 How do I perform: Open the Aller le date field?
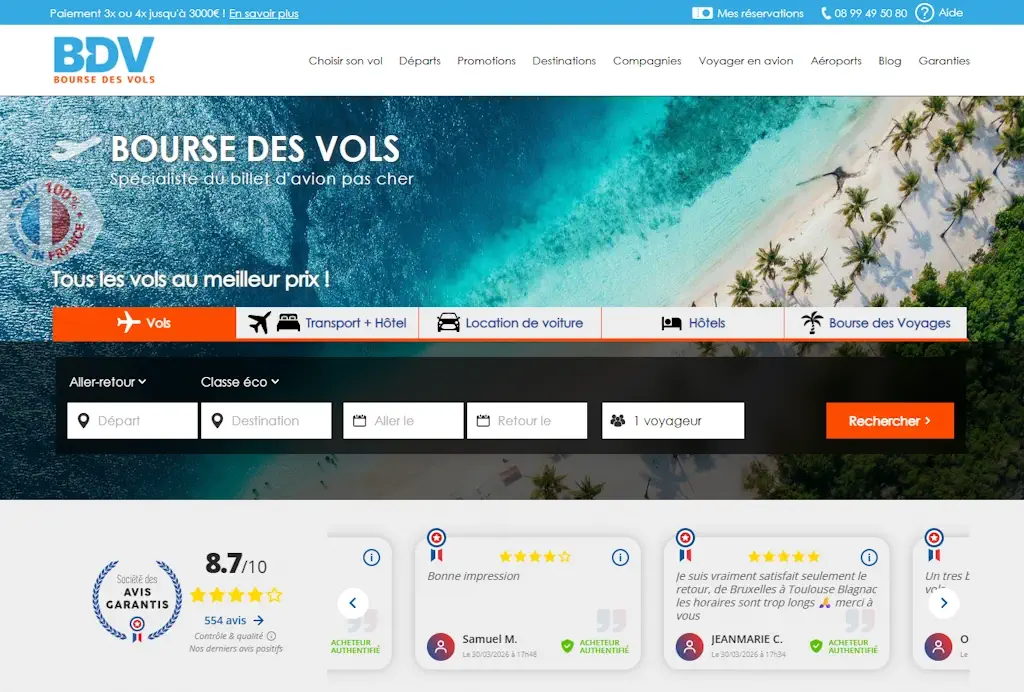click(x=404, y=420)
